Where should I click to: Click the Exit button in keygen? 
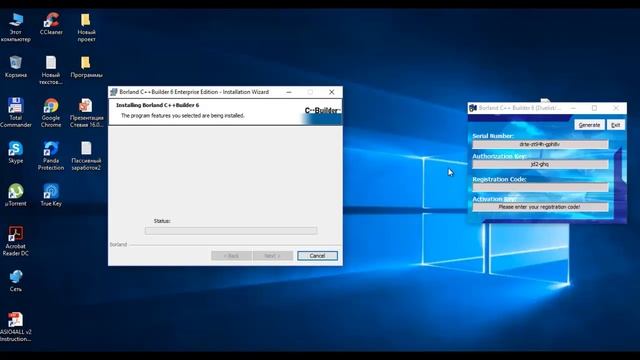616,125
